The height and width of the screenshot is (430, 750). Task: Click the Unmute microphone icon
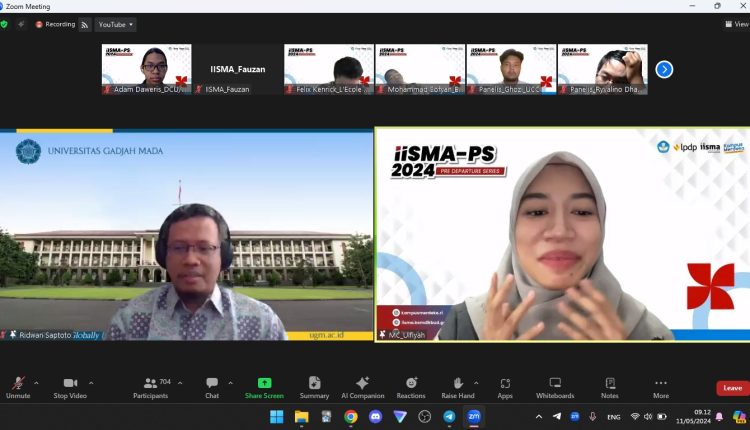coord(18,383)
